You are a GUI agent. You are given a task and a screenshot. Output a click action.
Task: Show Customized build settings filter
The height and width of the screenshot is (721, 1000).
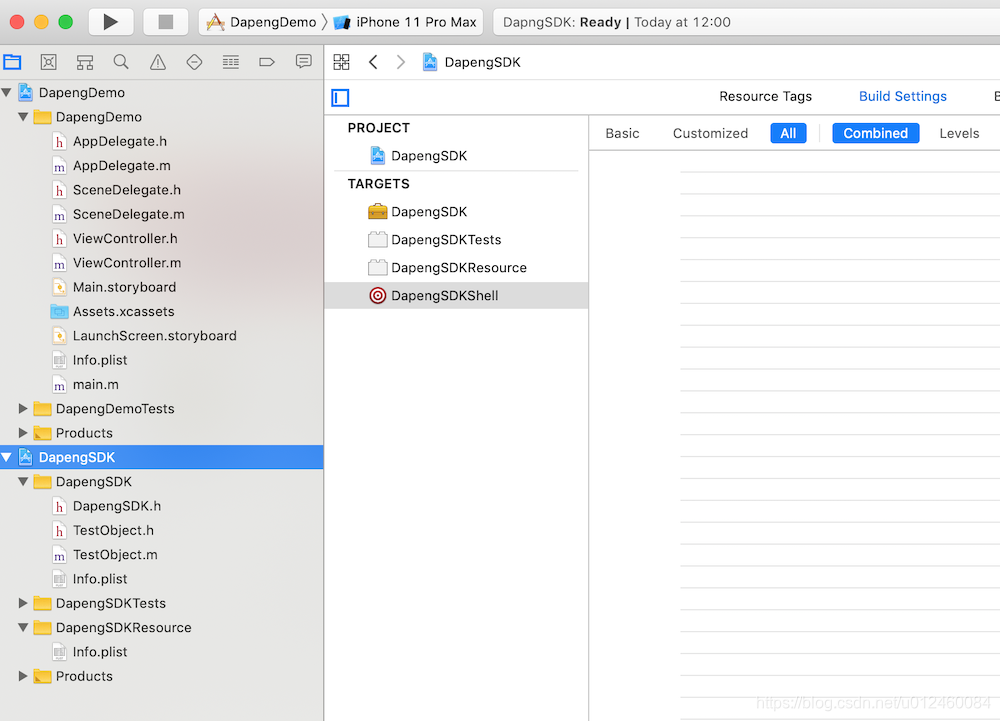710,133
